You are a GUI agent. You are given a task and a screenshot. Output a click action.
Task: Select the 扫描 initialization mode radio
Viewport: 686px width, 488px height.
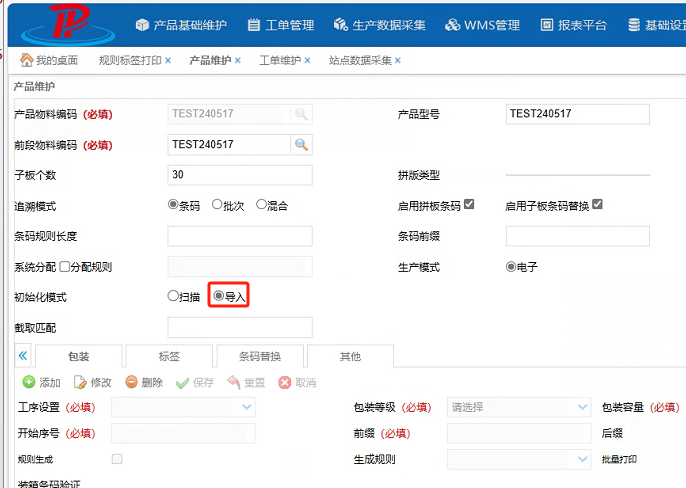pyautogui.click(x=173, y=296)
